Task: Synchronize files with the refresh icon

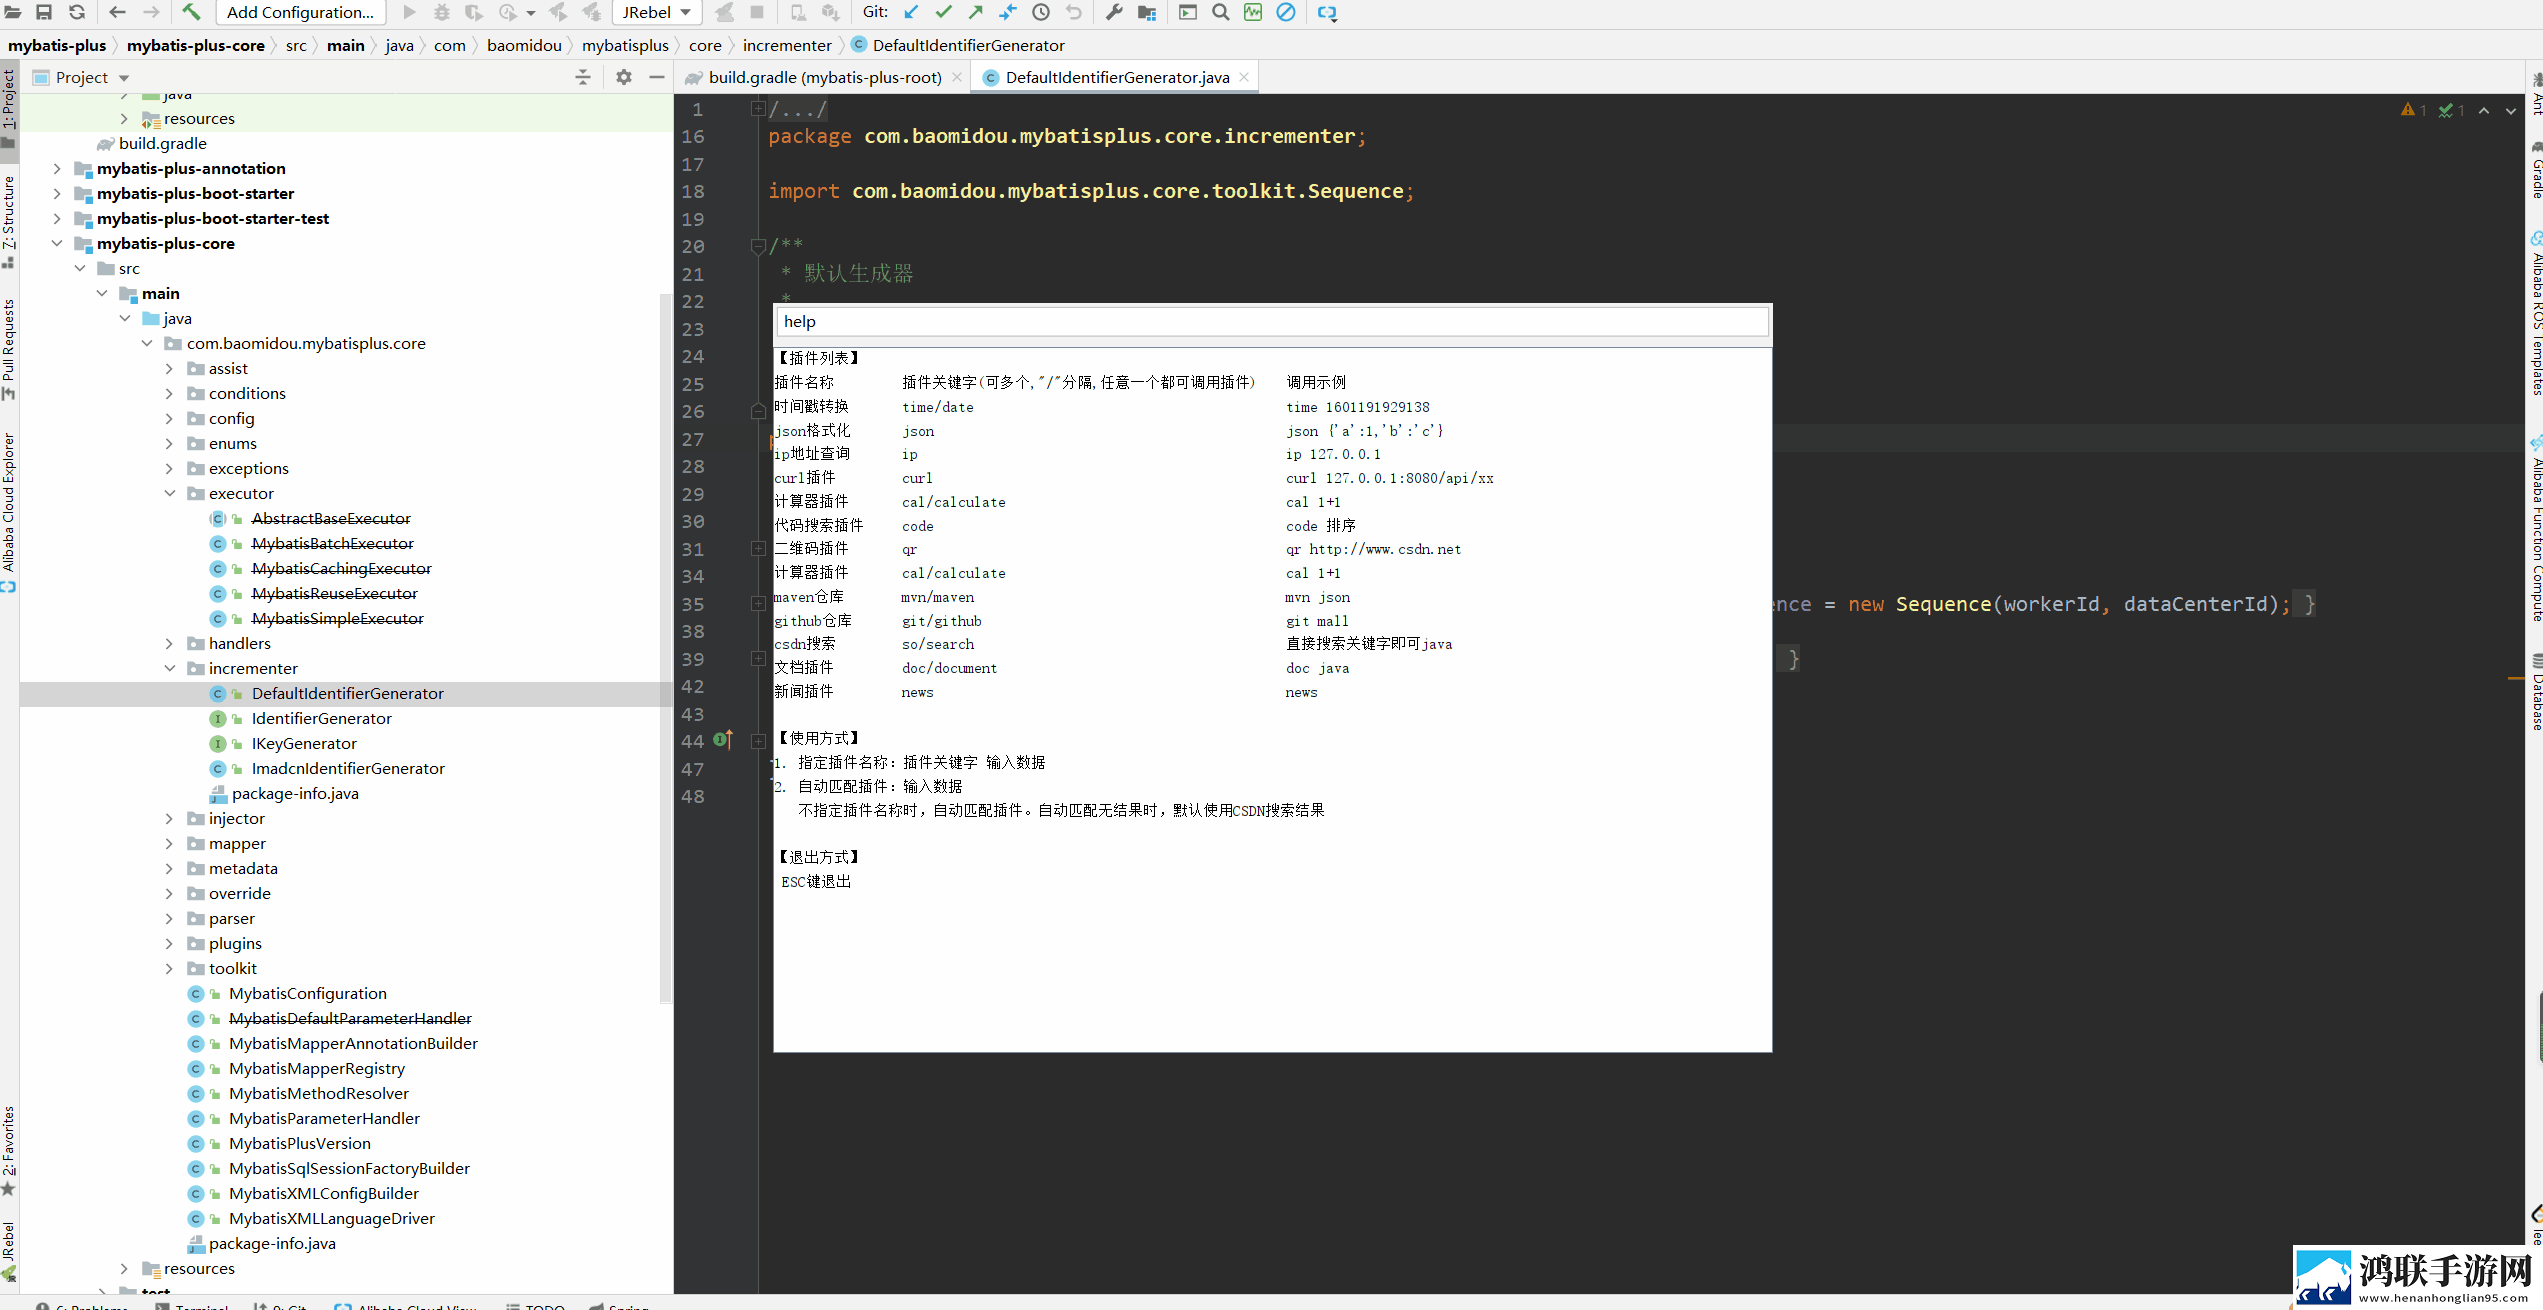Action: point(76,12)
